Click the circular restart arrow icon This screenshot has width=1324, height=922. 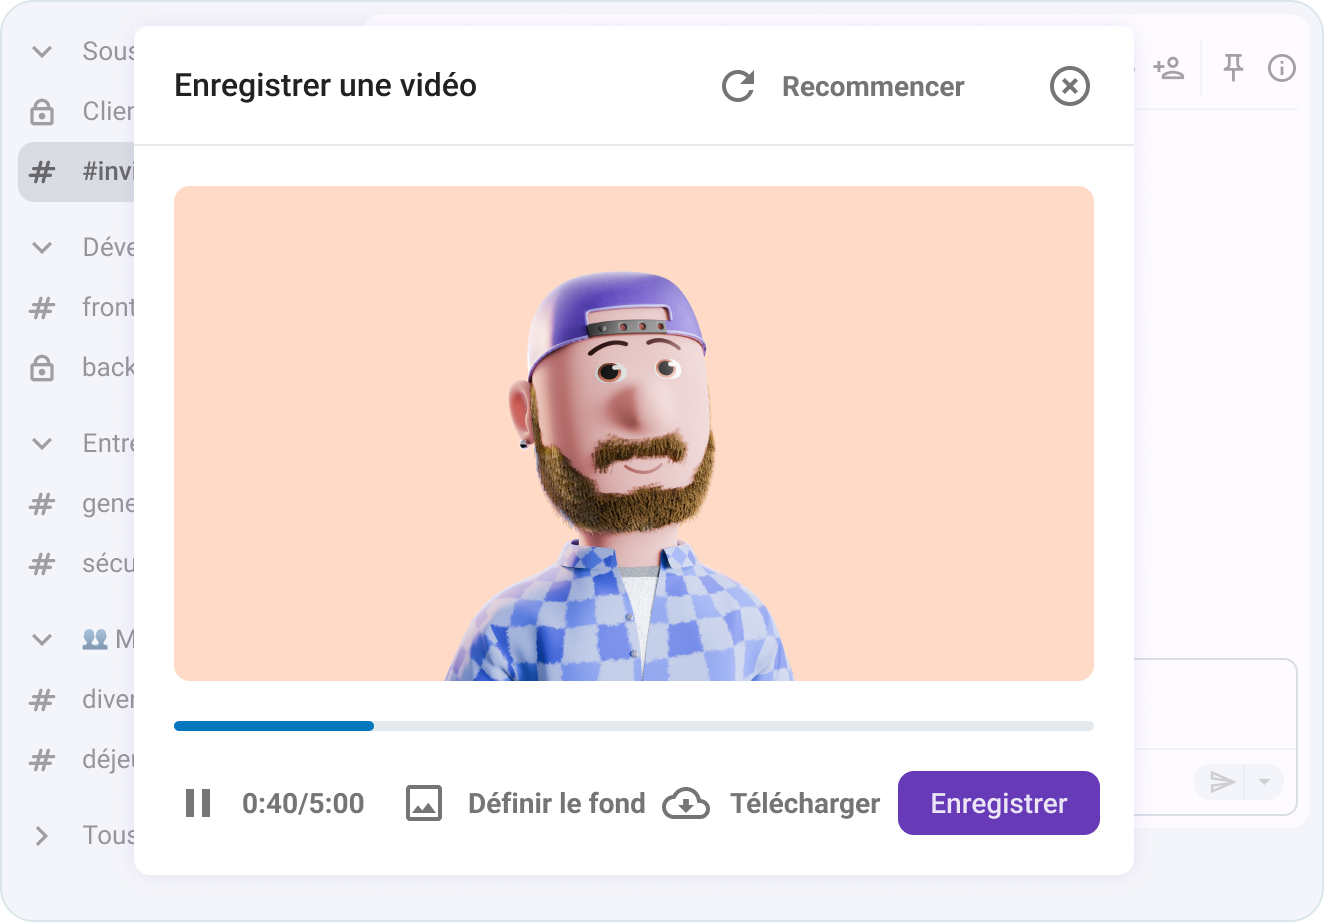click(x=738, y=87)
